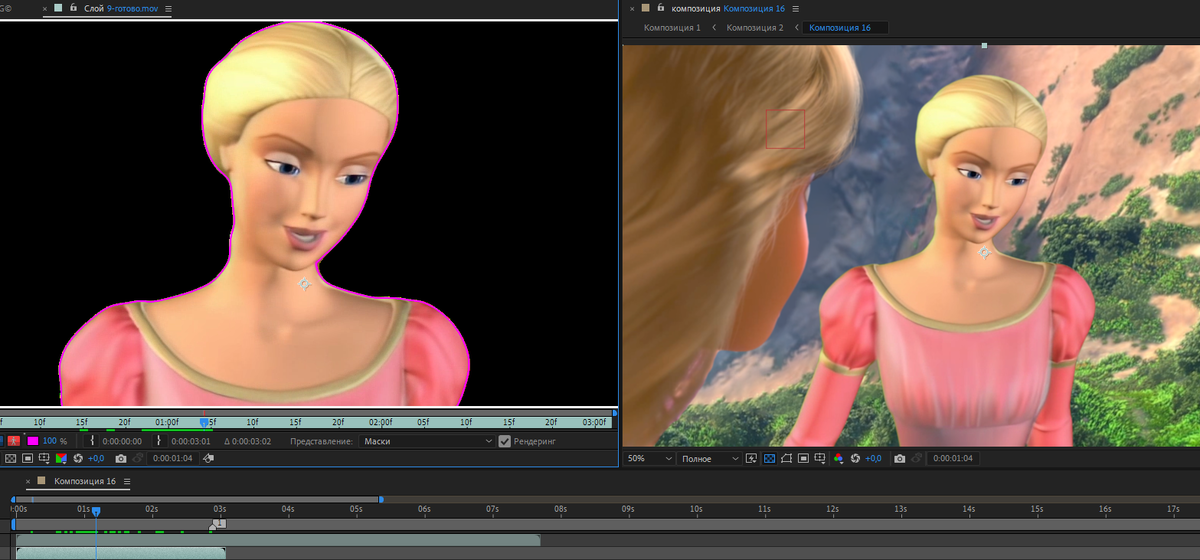This screenshot has width=1200, height=560.
Task: Click the blue playhead in the layer panel ruler
Action: point(204,422)
